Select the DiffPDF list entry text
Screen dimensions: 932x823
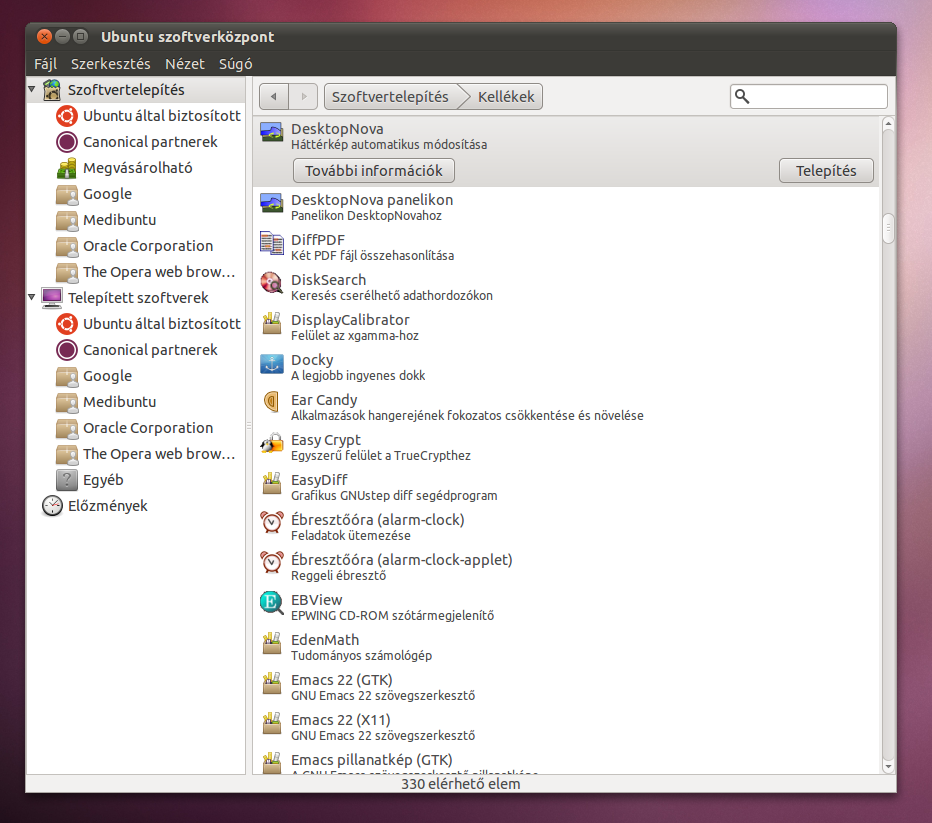372,247
